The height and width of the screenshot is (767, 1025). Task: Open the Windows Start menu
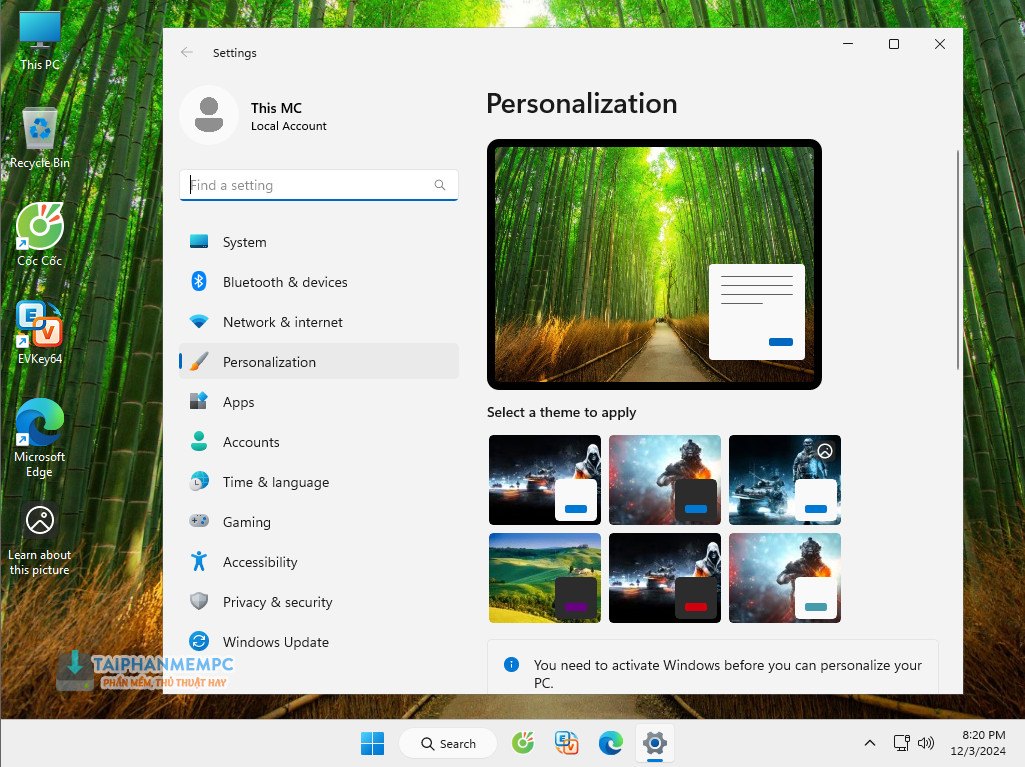[x=372, y=743]
